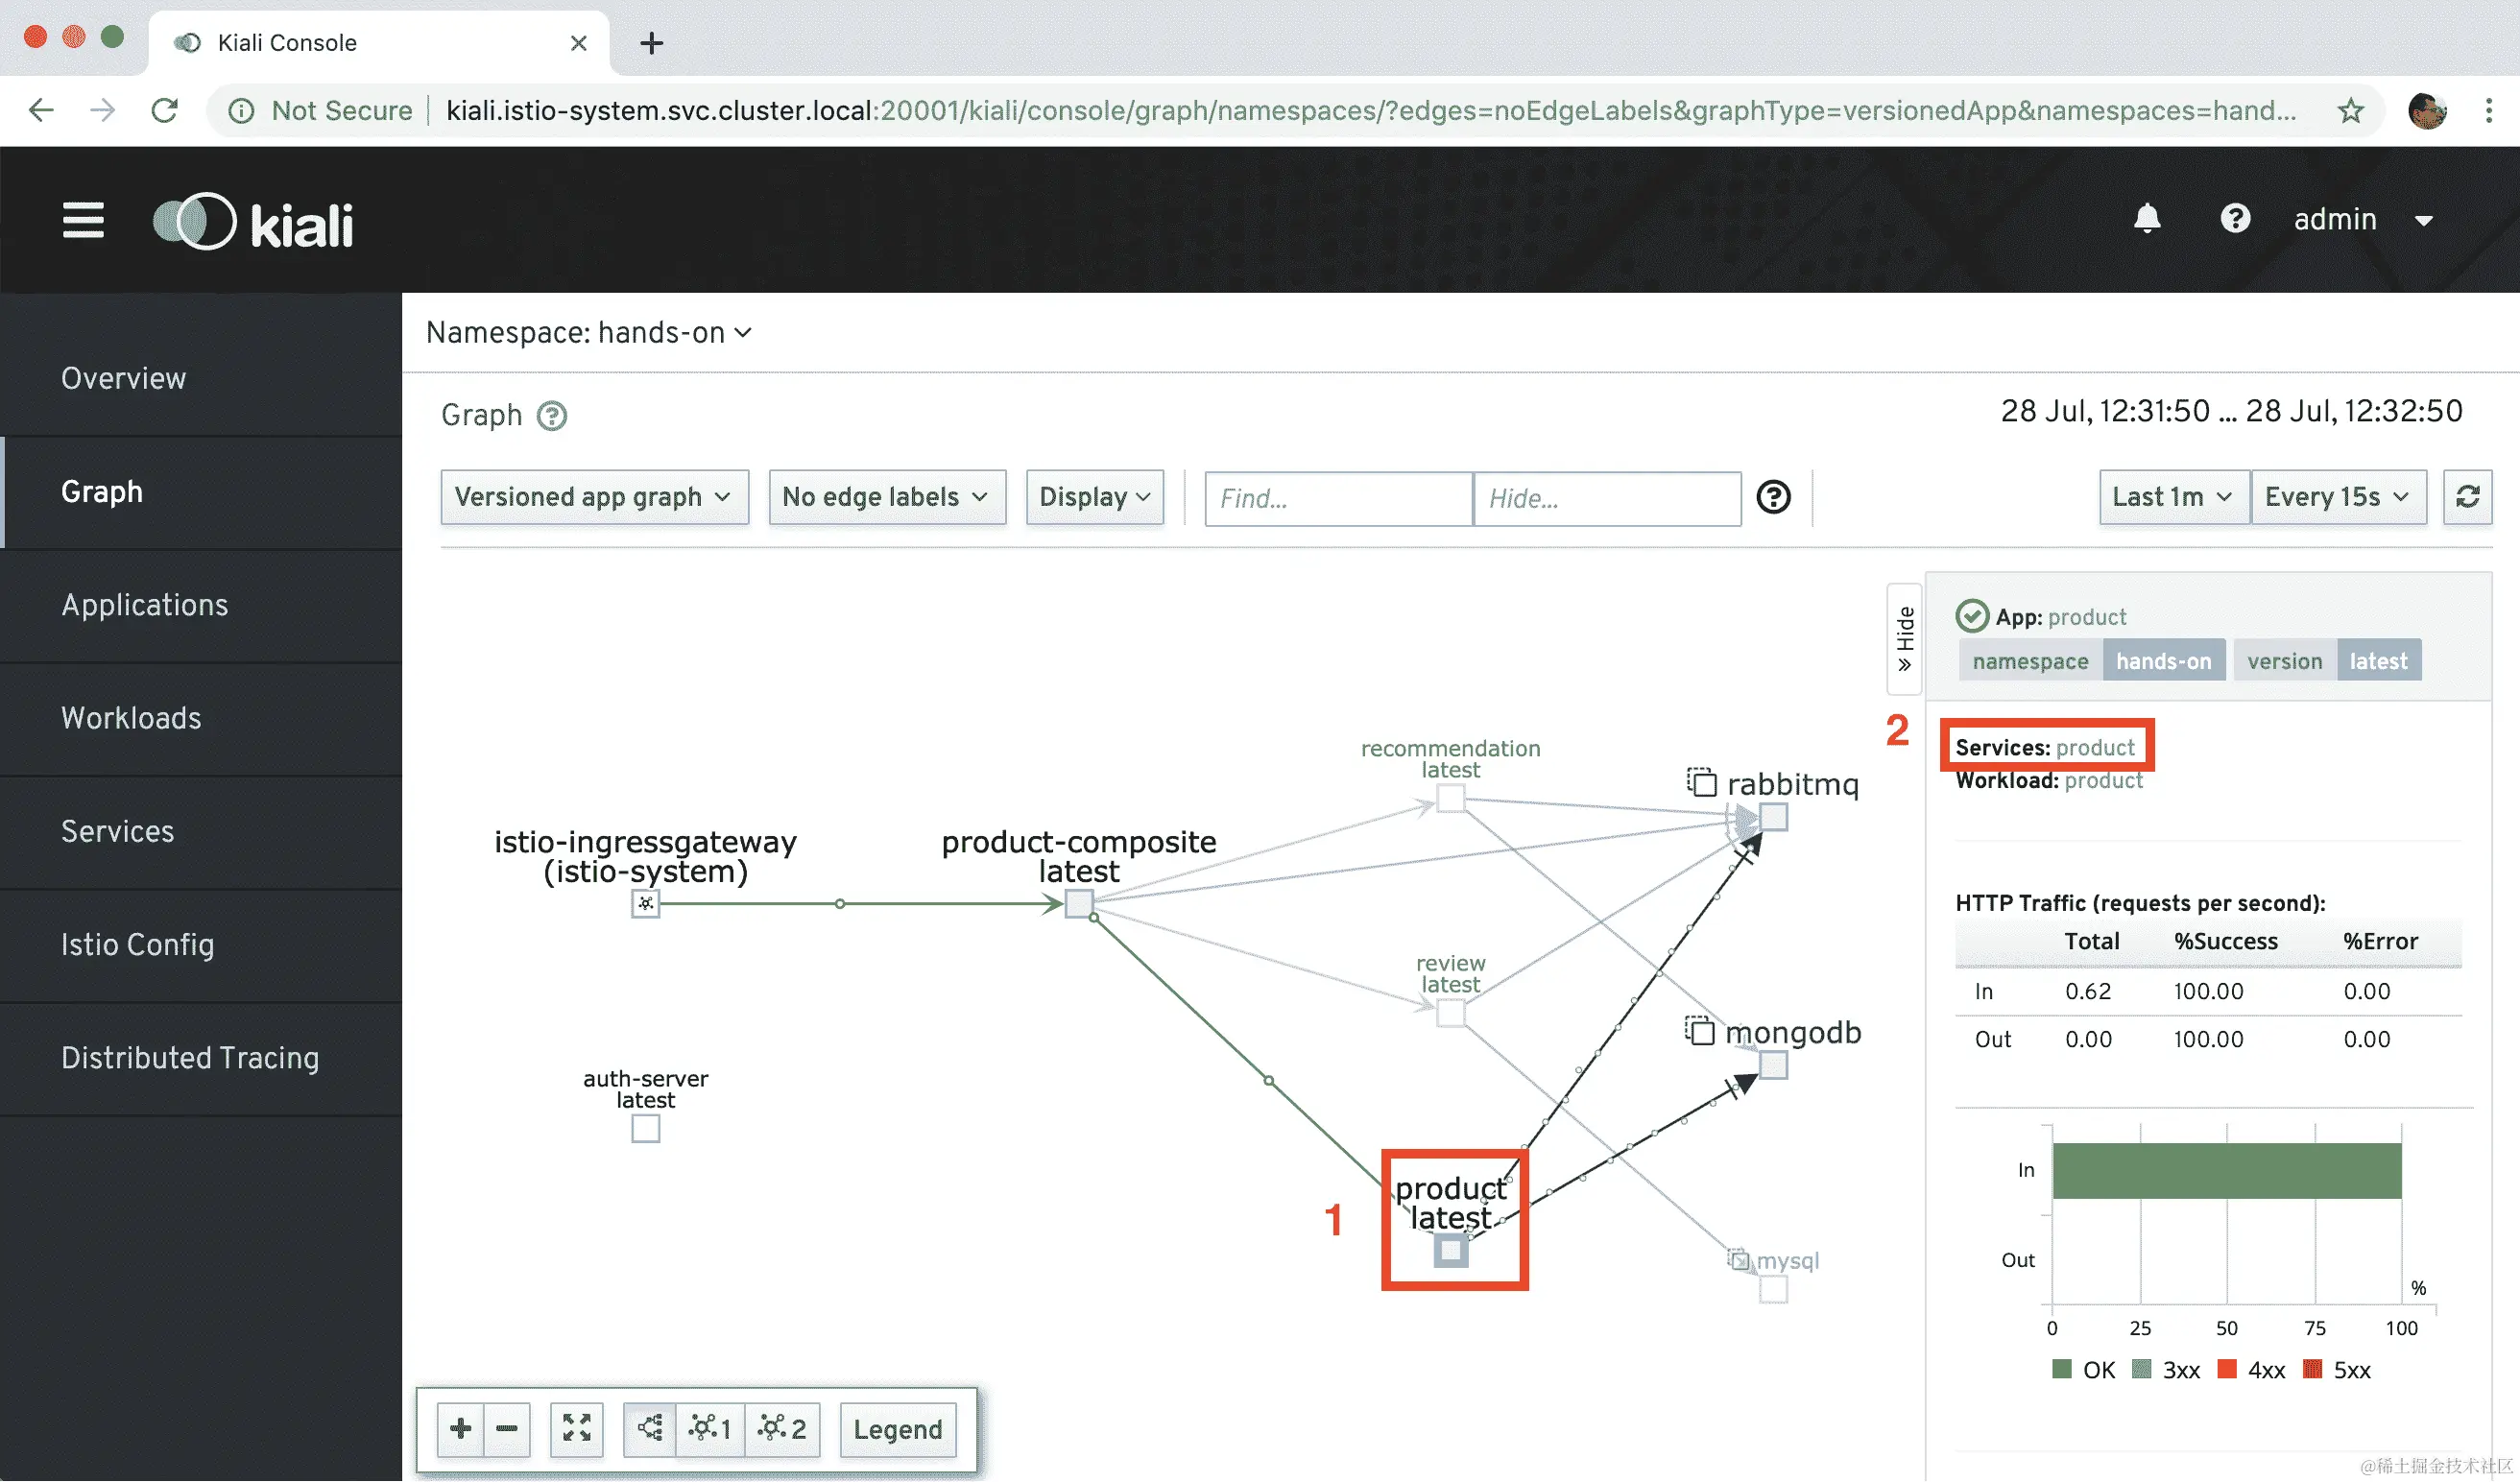Open the No edge labels dropdown
2520x1482 pixels.
point(886,497)
